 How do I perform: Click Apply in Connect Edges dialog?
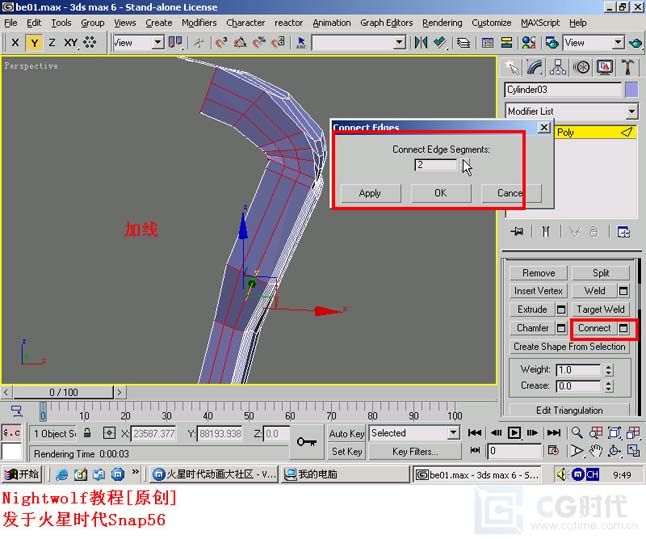pyautogui.click(x=370, y=193)
